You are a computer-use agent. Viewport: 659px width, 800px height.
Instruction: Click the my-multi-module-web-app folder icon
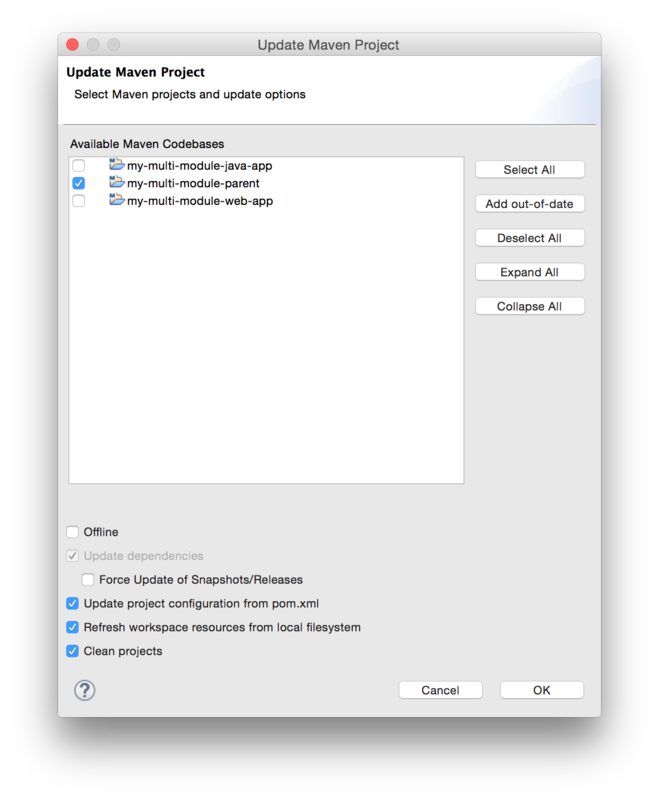pos(117,200)
